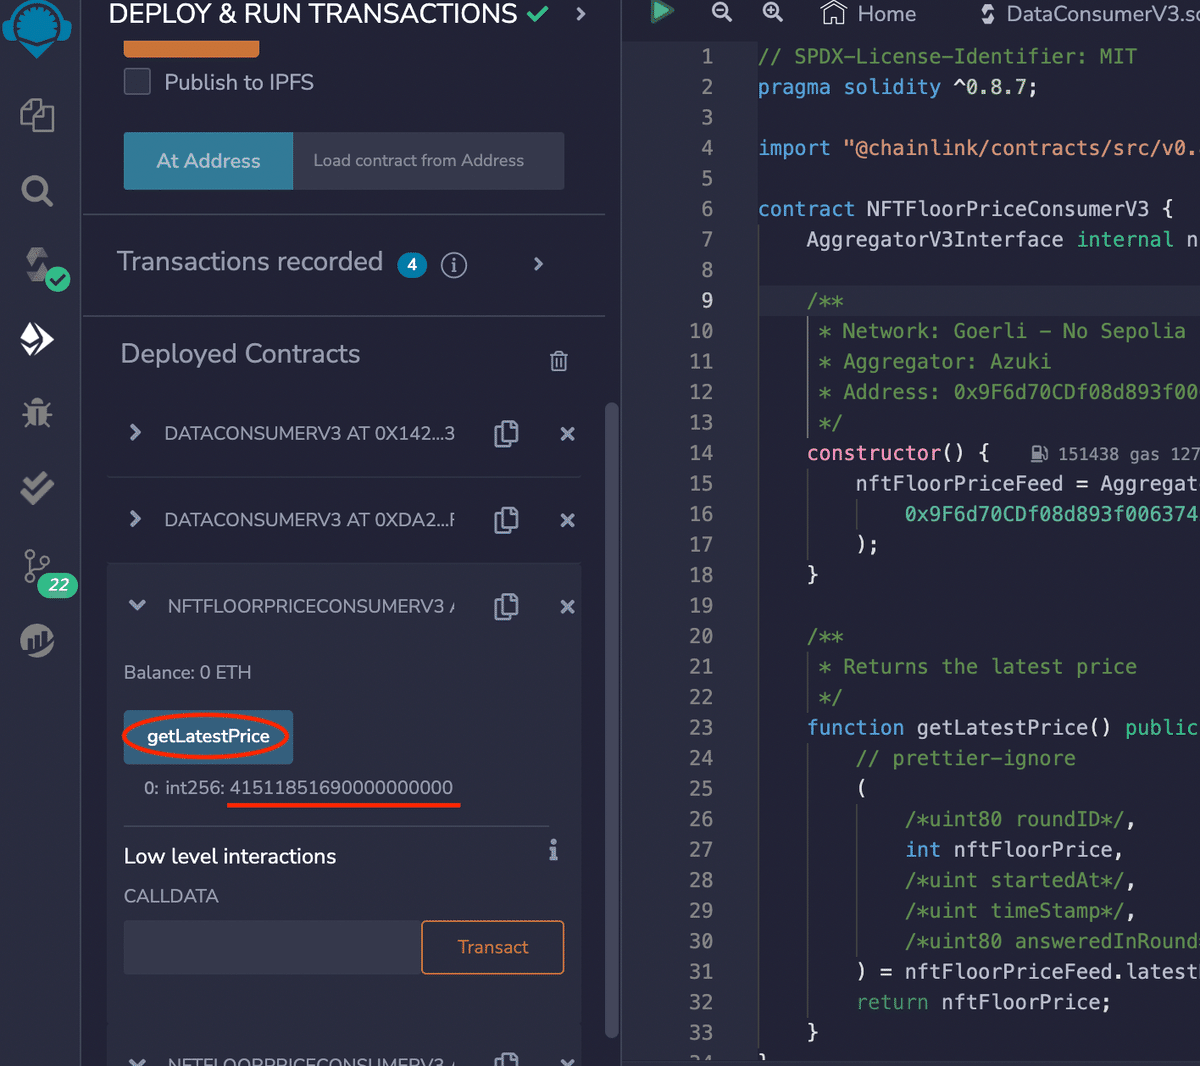Screen dimensions: 1200x1066
Task: Click the Load contract from Address field
Action: coord(429,161)
